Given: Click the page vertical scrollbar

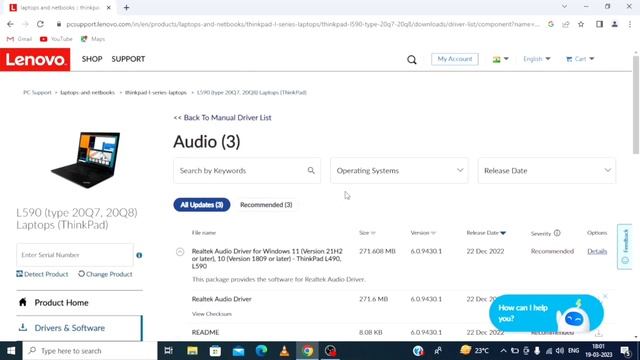Looking at the screenshot, I should 636,105.
